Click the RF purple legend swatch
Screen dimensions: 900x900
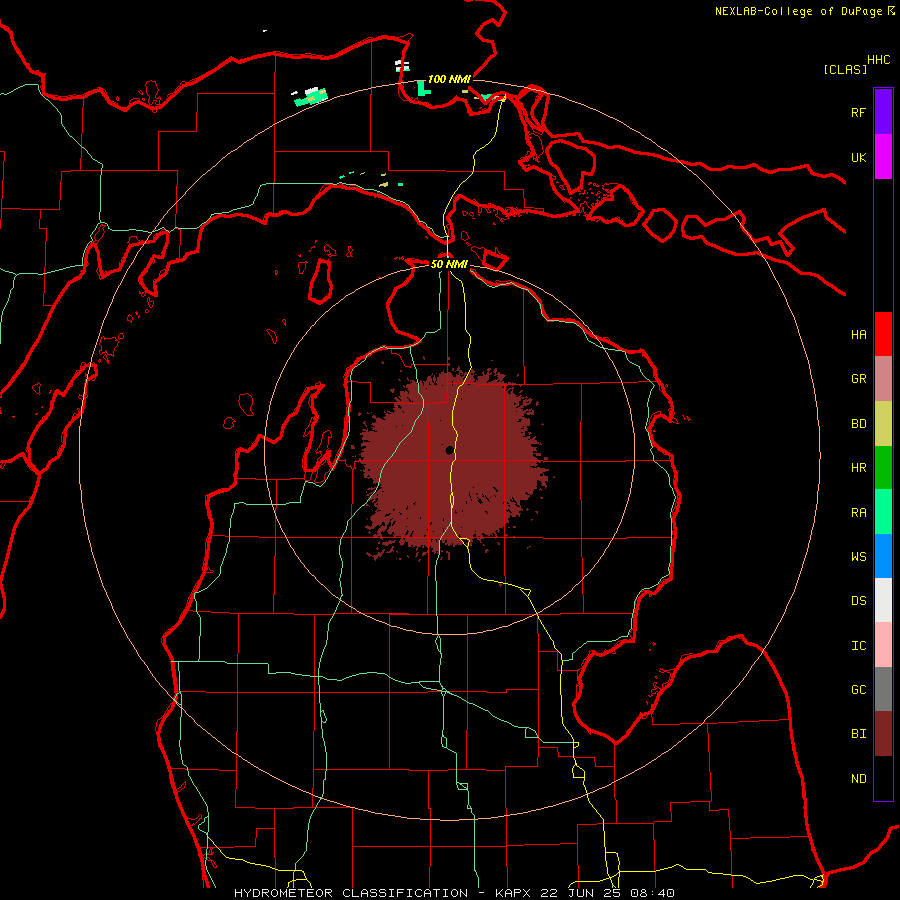(x=883, y=112)
